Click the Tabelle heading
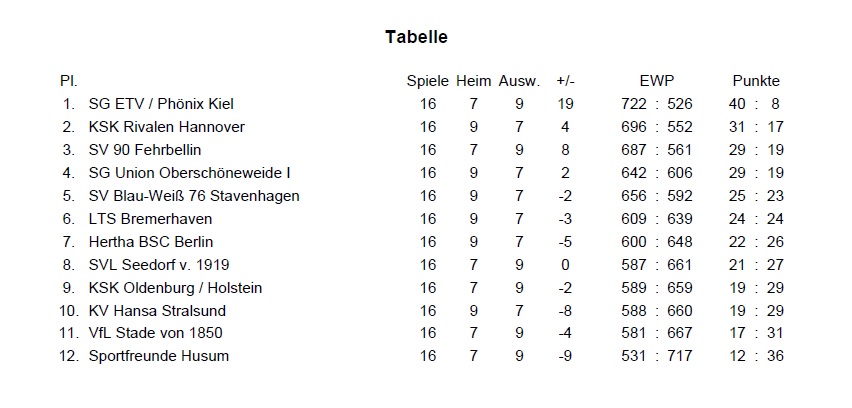 [x=416, y=37]
